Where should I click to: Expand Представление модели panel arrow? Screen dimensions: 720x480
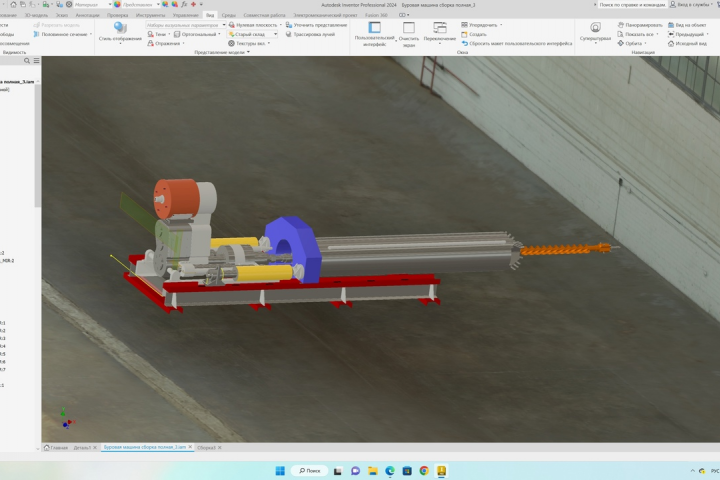click(248, 52)
